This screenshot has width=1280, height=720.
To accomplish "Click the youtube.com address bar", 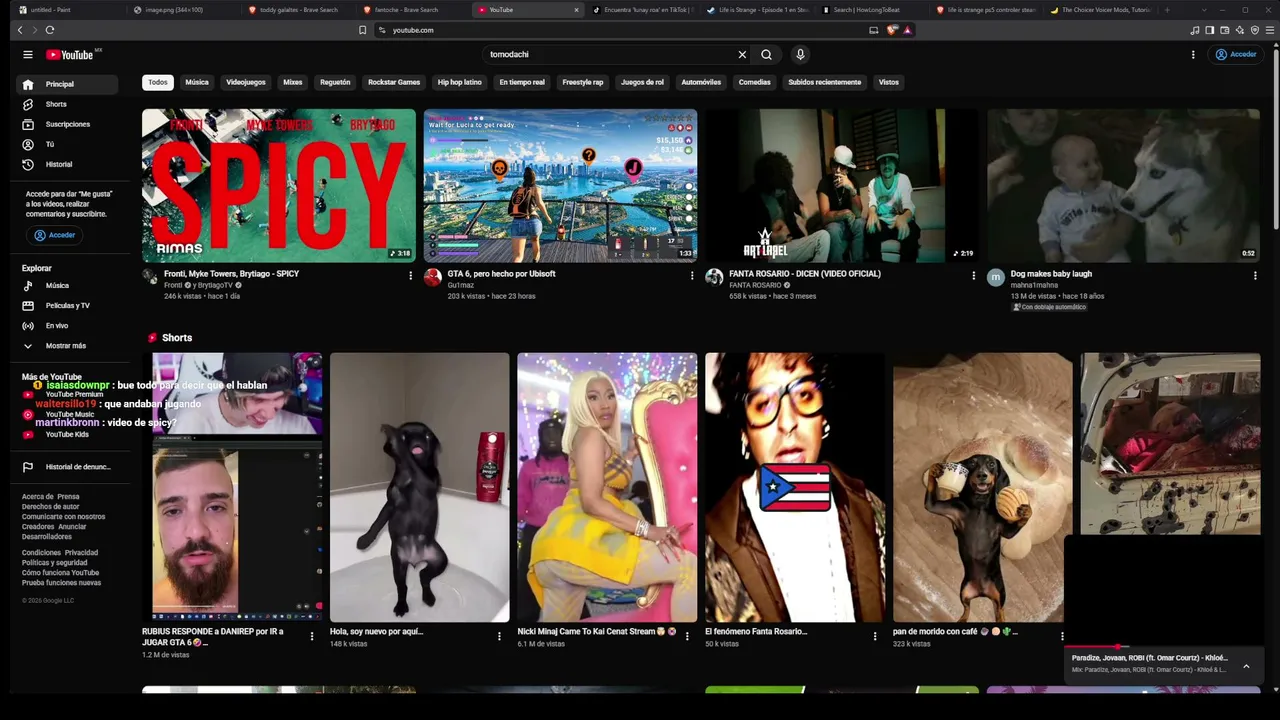I will click(x=620, y=30).
